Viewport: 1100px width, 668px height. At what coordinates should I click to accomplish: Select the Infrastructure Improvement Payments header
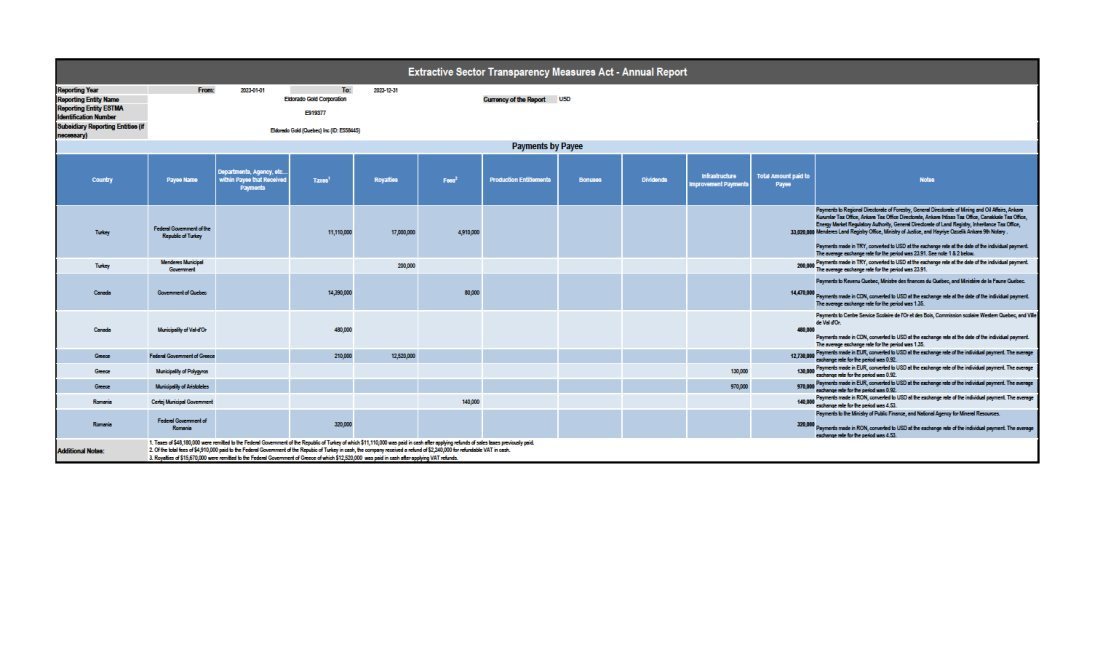(718, 180)
